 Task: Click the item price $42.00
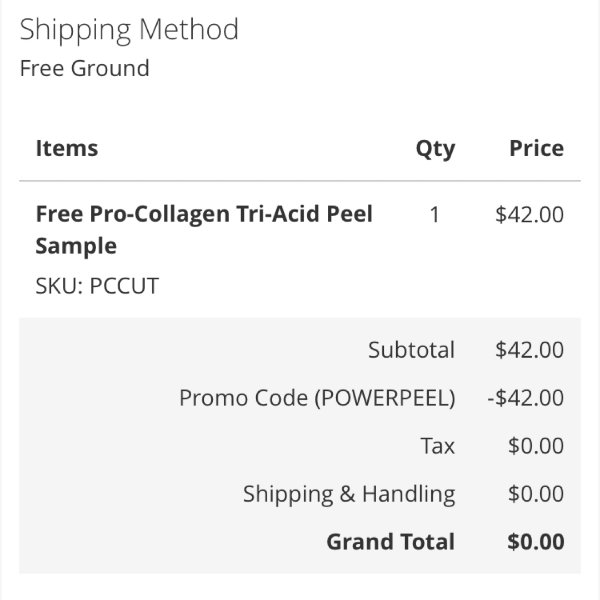[529, 214]
